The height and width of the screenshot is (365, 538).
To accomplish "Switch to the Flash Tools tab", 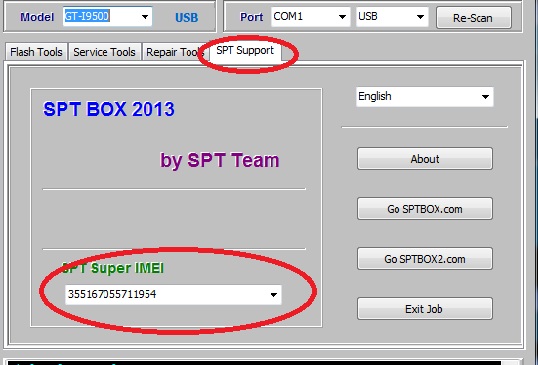I will pos(36,52).
